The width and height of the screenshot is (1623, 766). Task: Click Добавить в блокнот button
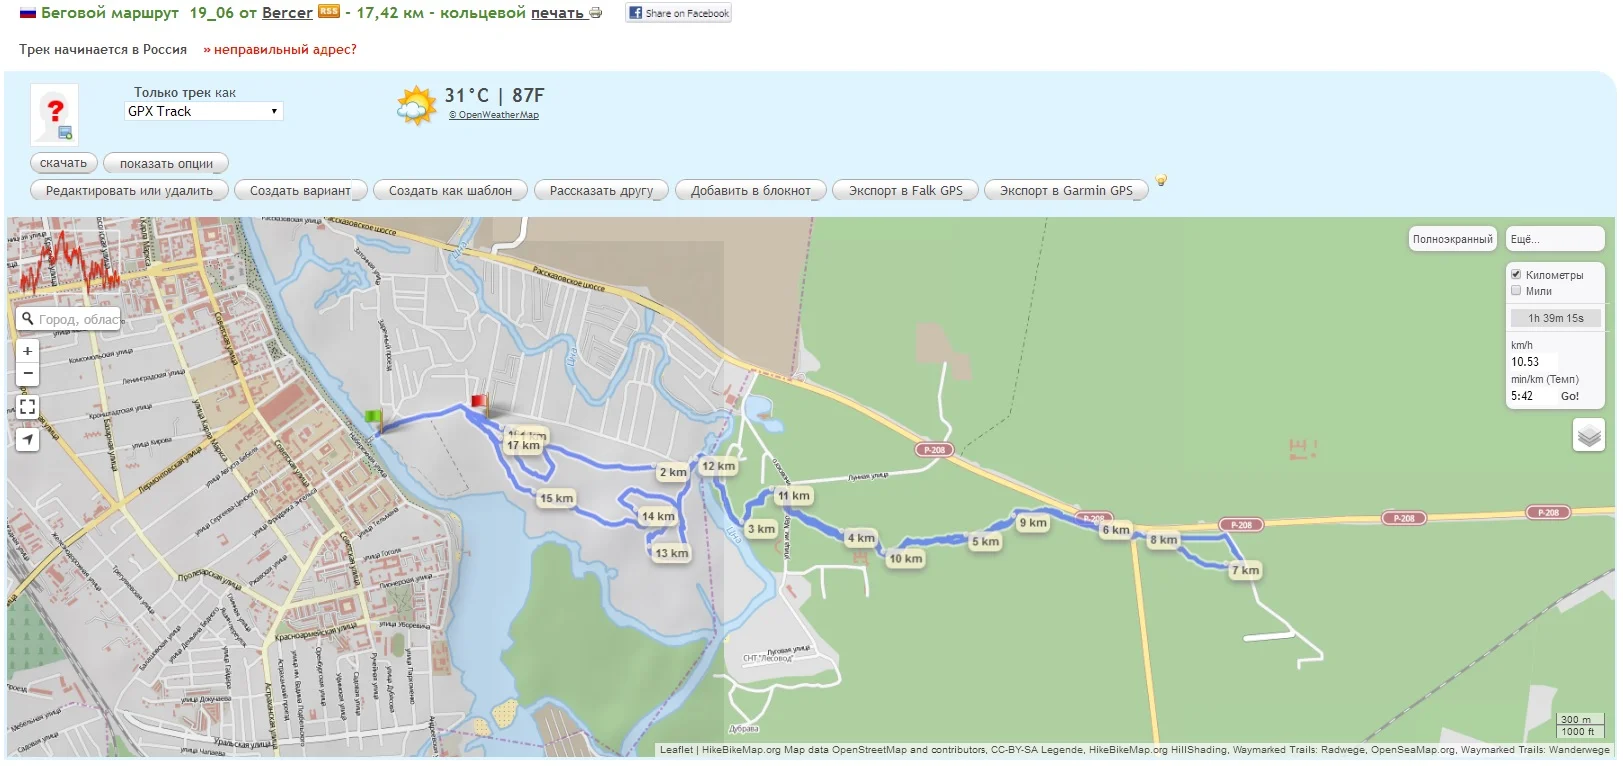pyautogui.click(x=751, y=190)
